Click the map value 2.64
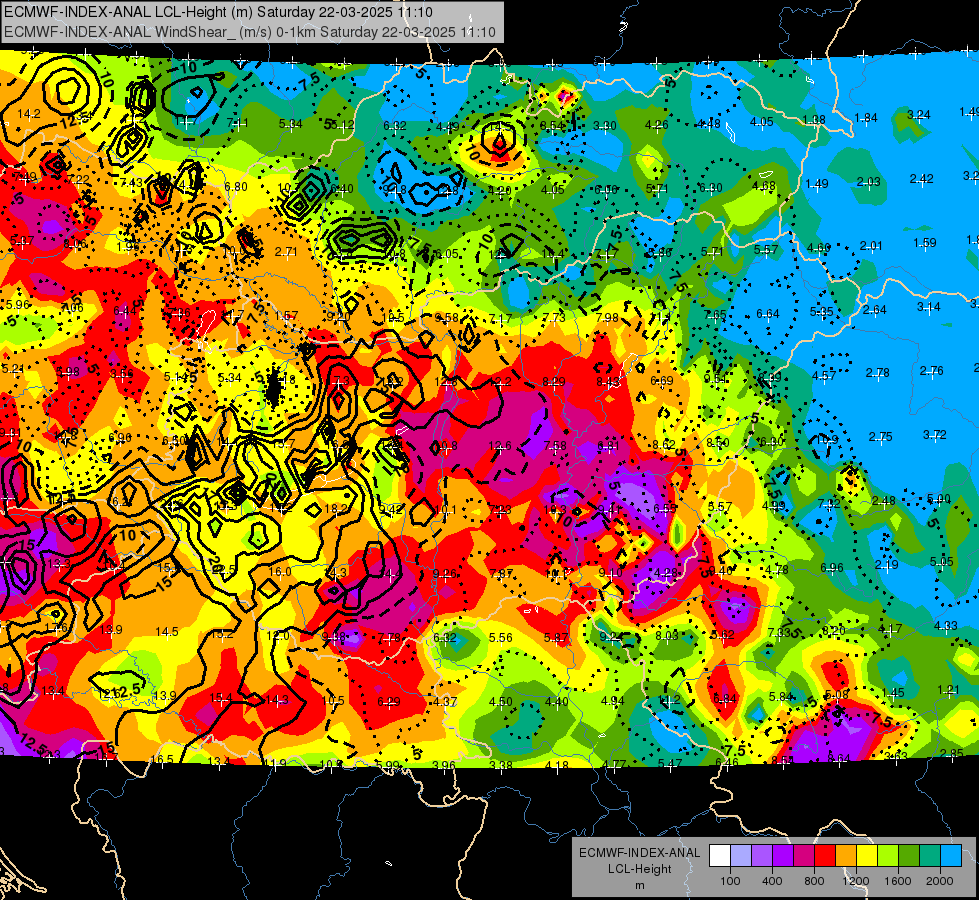The height and width of the screenshot is (900, 979). [x=875, y=310]
